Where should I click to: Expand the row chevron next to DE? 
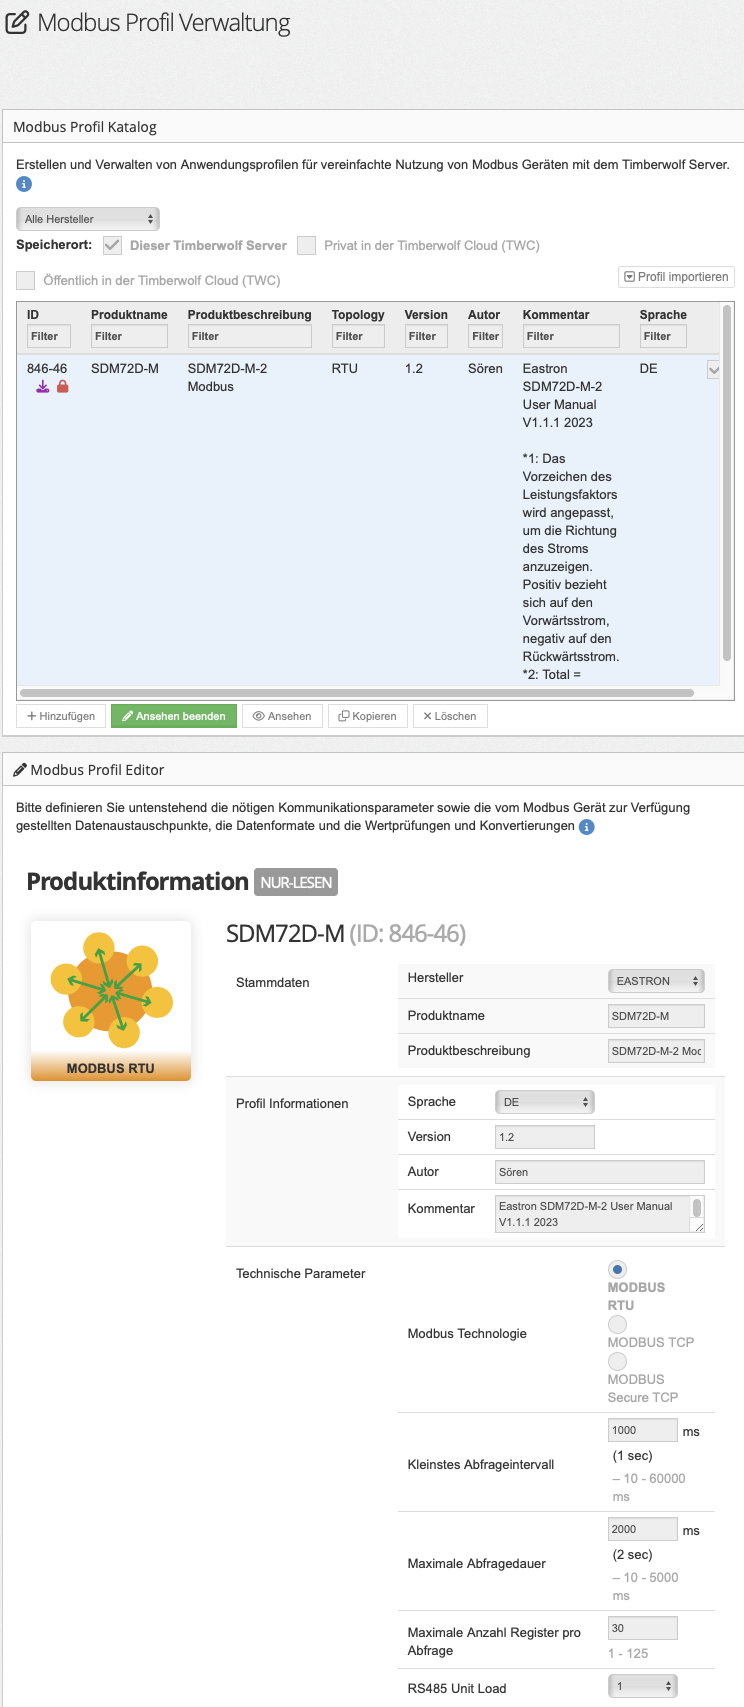pos(713,370)
